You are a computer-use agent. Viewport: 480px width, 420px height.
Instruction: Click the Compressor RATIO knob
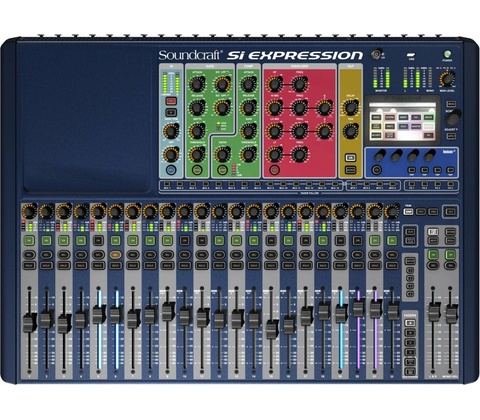tap(222, 154)
